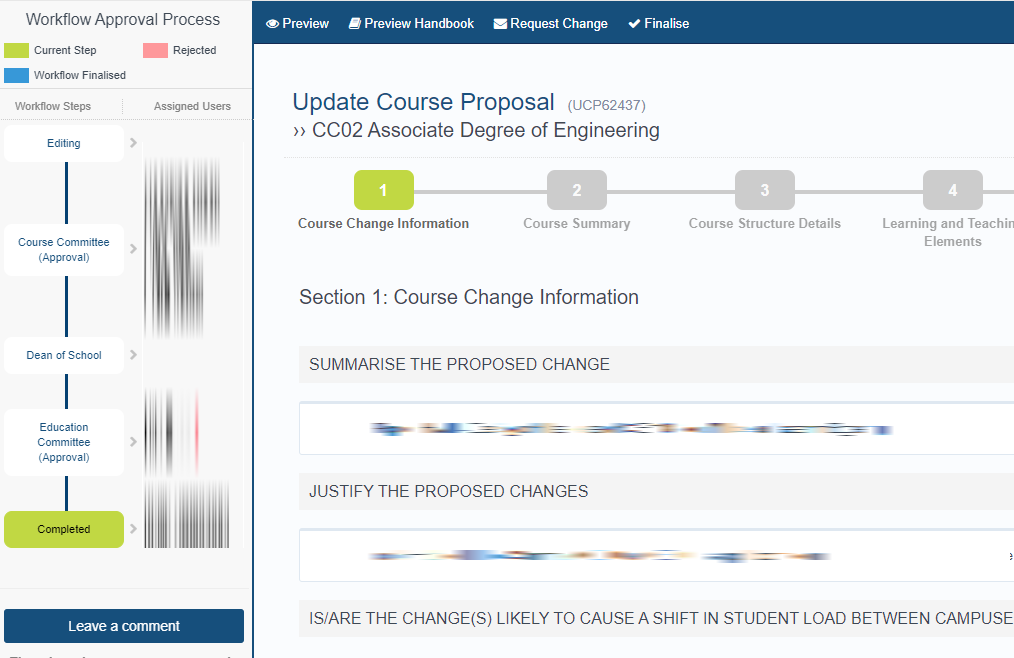Image resolution: width=1014 pixels, height=658 pixels.
Task: Expand the Course Committee step chevron
Action: click(134, 249)
